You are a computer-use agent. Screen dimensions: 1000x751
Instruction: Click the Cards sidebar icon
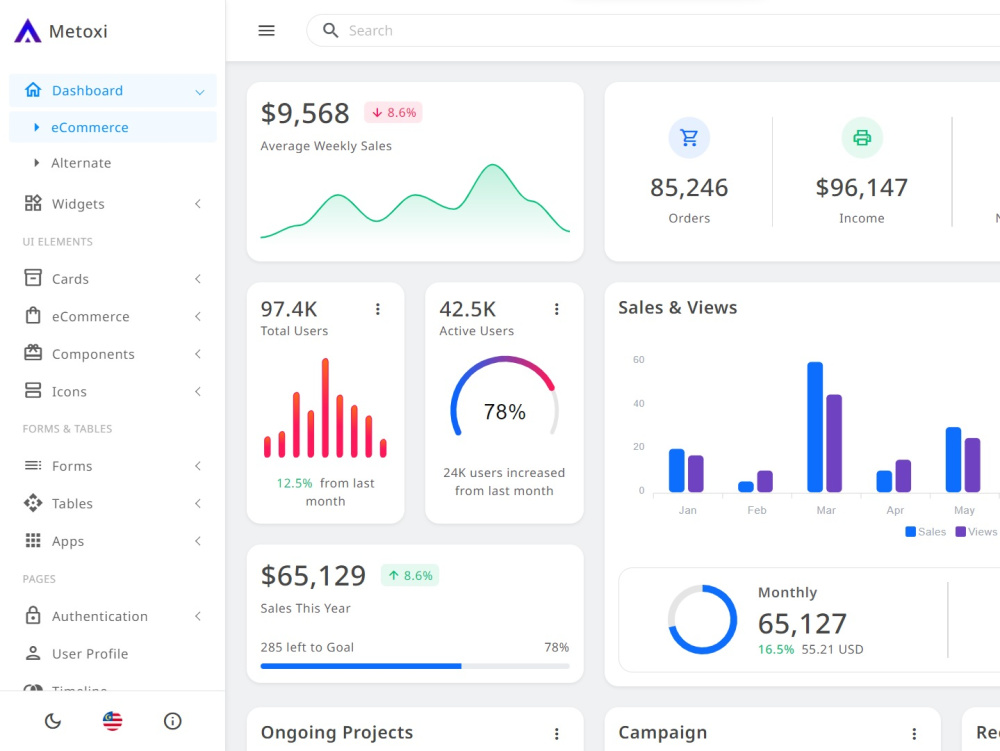click(31, 278)
